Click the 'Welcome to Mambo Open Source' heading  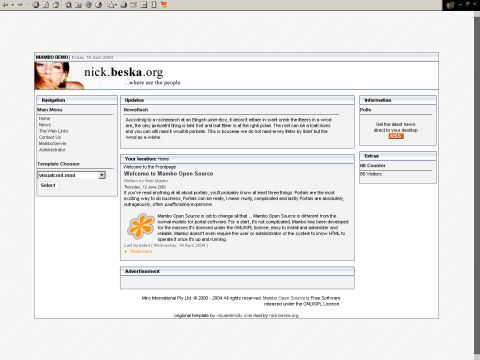(168, 174)
